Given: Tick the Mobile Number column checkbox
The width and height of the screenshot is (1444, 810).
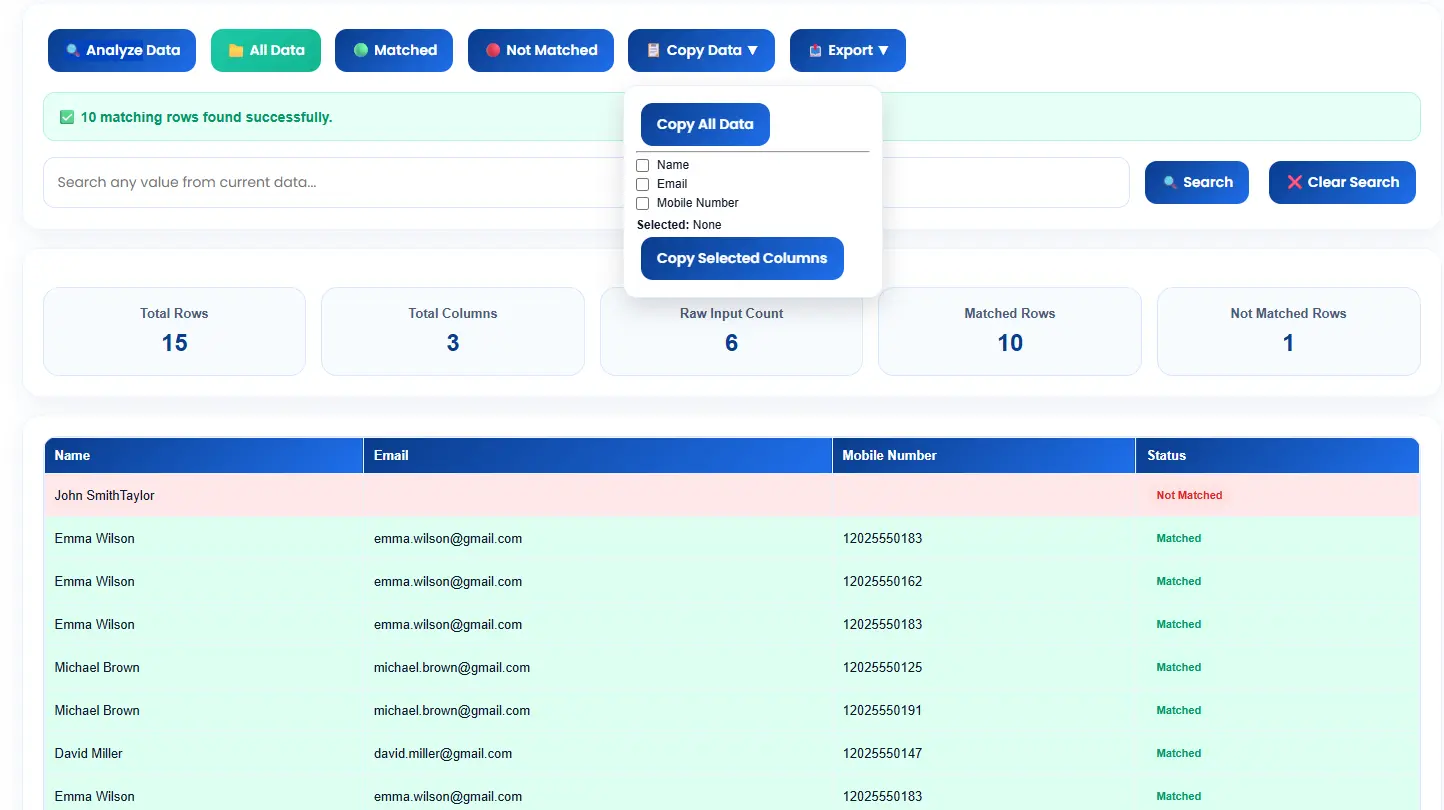Looking at the screenshot, I should pos(643,203).
